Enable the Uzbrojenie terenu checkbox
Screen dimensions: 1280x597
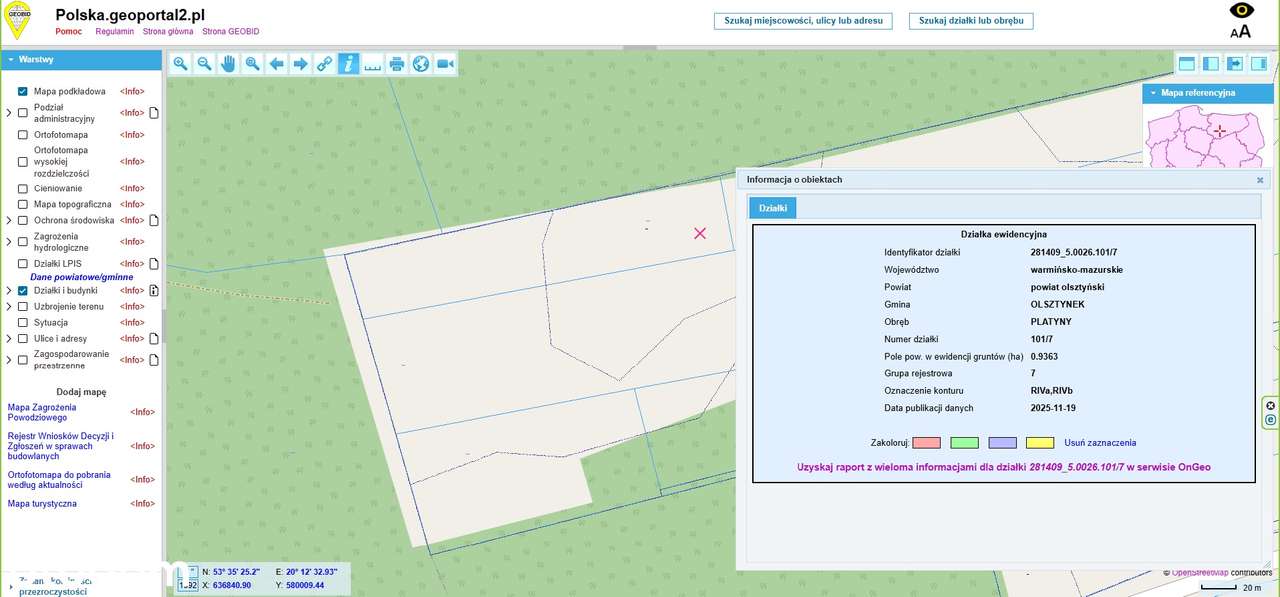(x=23, y=306)
